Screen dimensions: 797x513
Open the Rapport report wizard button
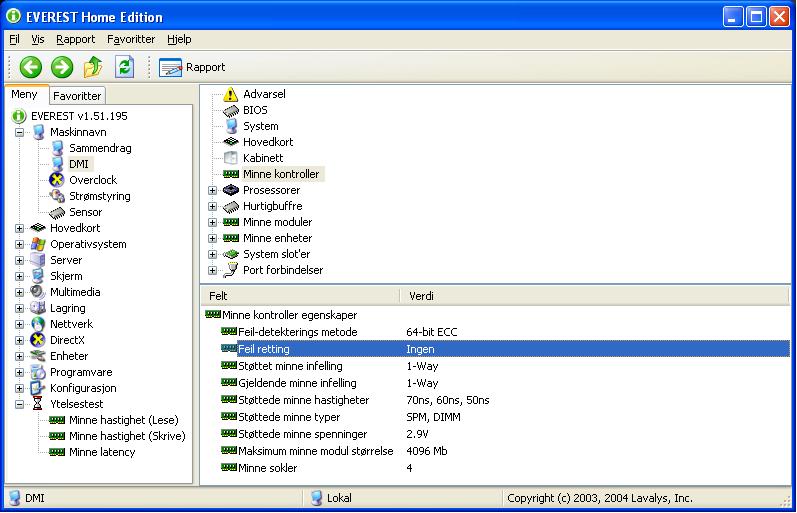point(192,67)
